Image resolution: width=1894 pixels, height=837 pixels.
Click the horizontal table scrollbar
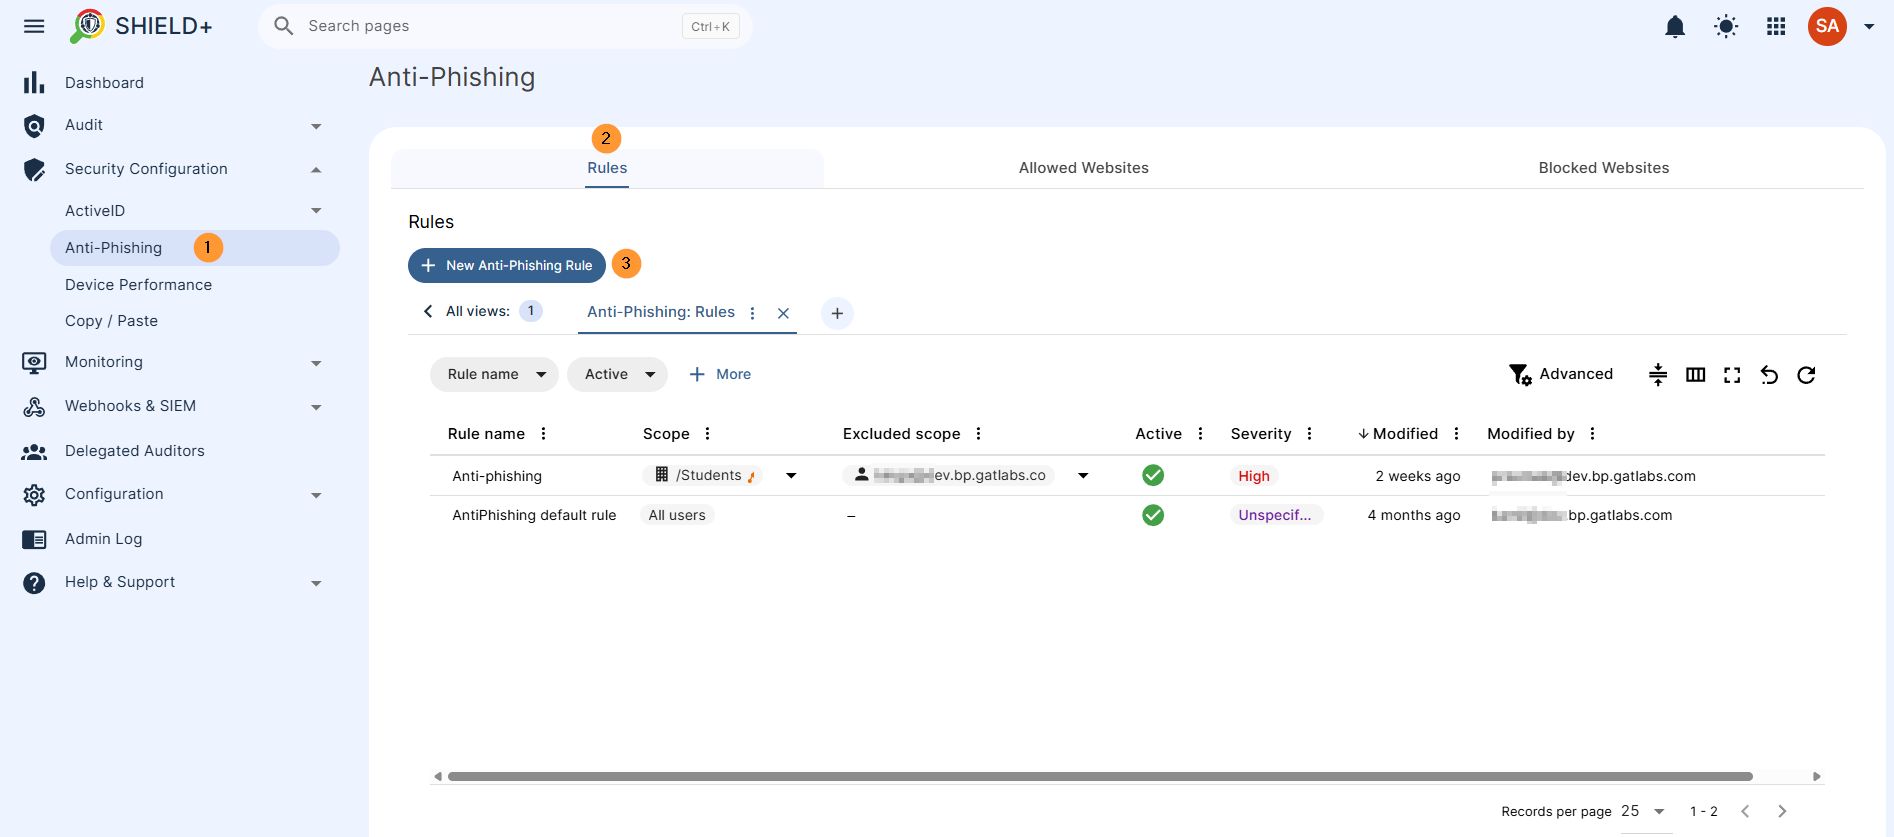click(1100, 776)
